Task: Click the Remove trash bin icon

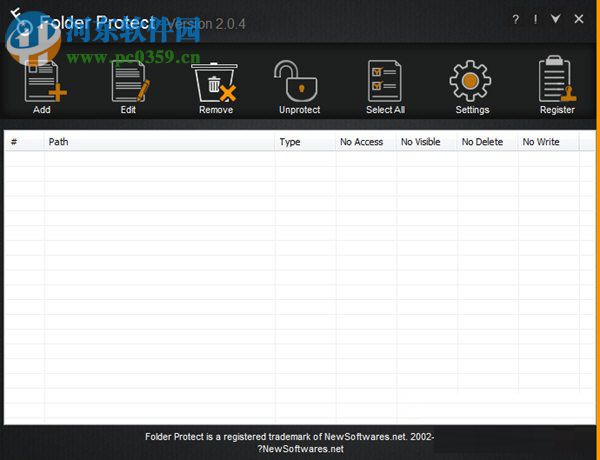Action: 214,82
